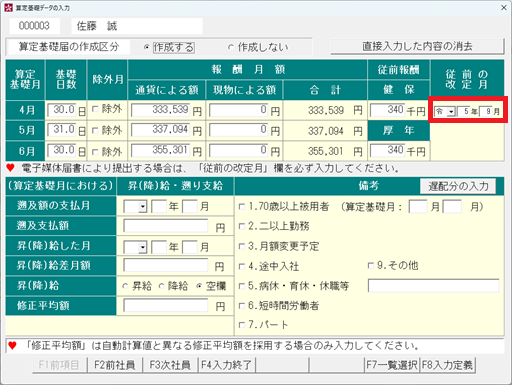Click the 5月 基礎日数 field

[62, 130]
